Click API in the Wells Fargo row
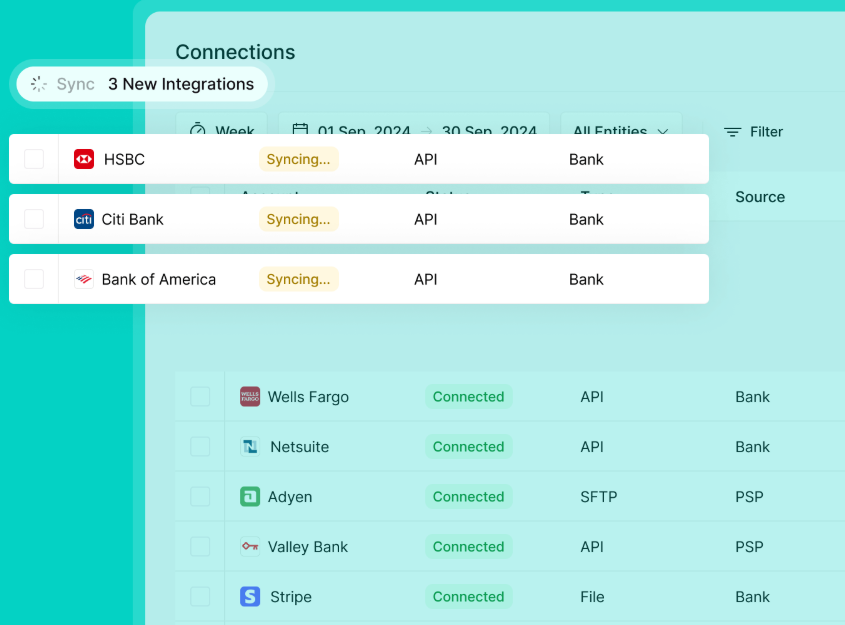 click(x=592, y=397)
